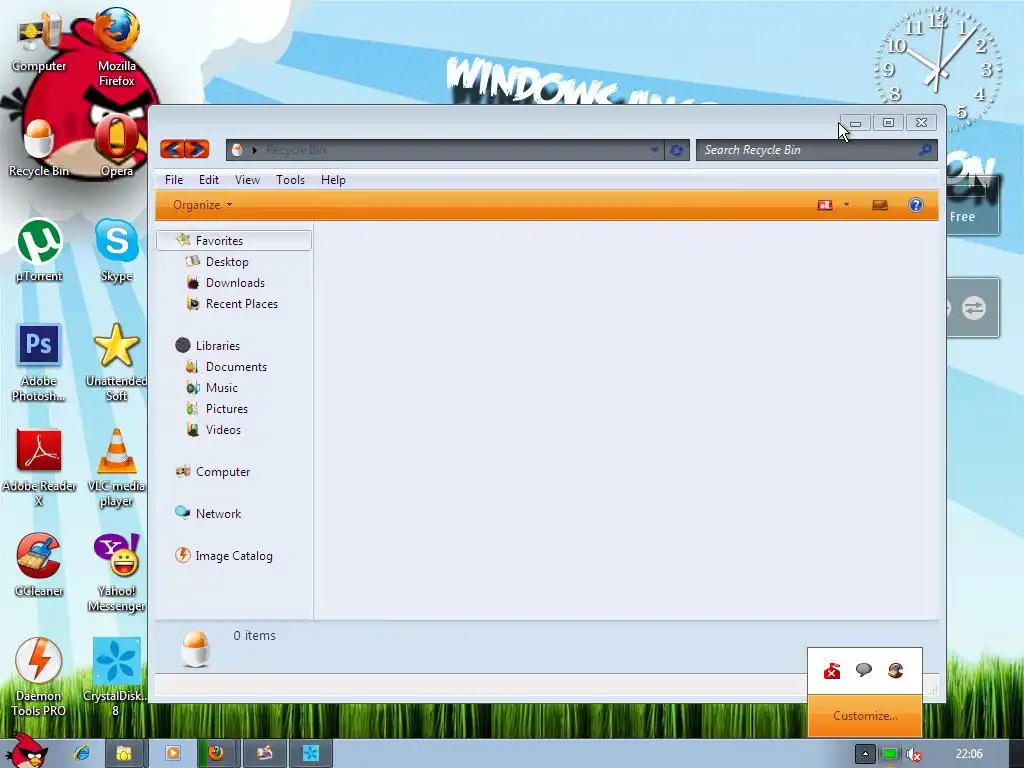Screen dimensions: 1024x768
Task: Toggle the preview pane icon
Action: pyautogui.click(x=880, y=205)
